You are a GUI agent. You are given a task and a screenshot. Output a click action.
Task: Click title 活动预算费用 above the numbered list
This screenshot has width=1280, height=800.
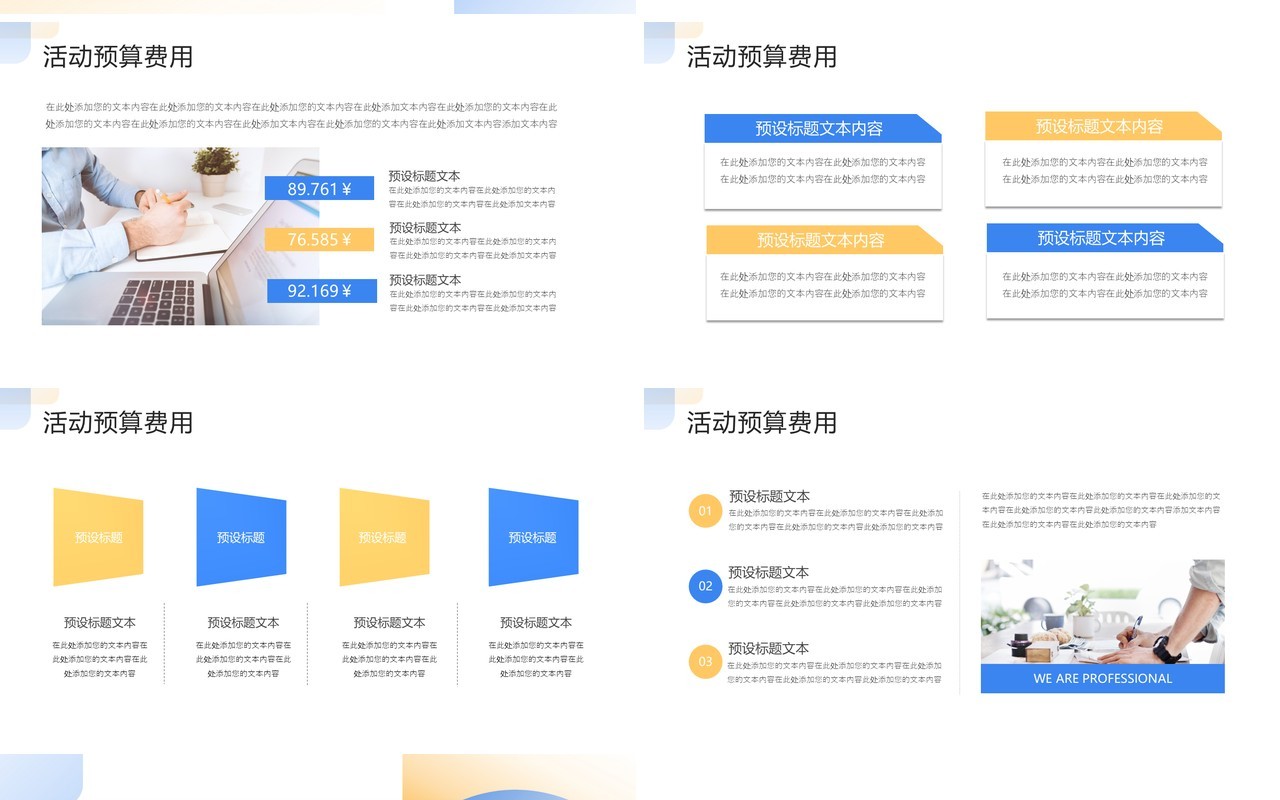pos(762,423)
